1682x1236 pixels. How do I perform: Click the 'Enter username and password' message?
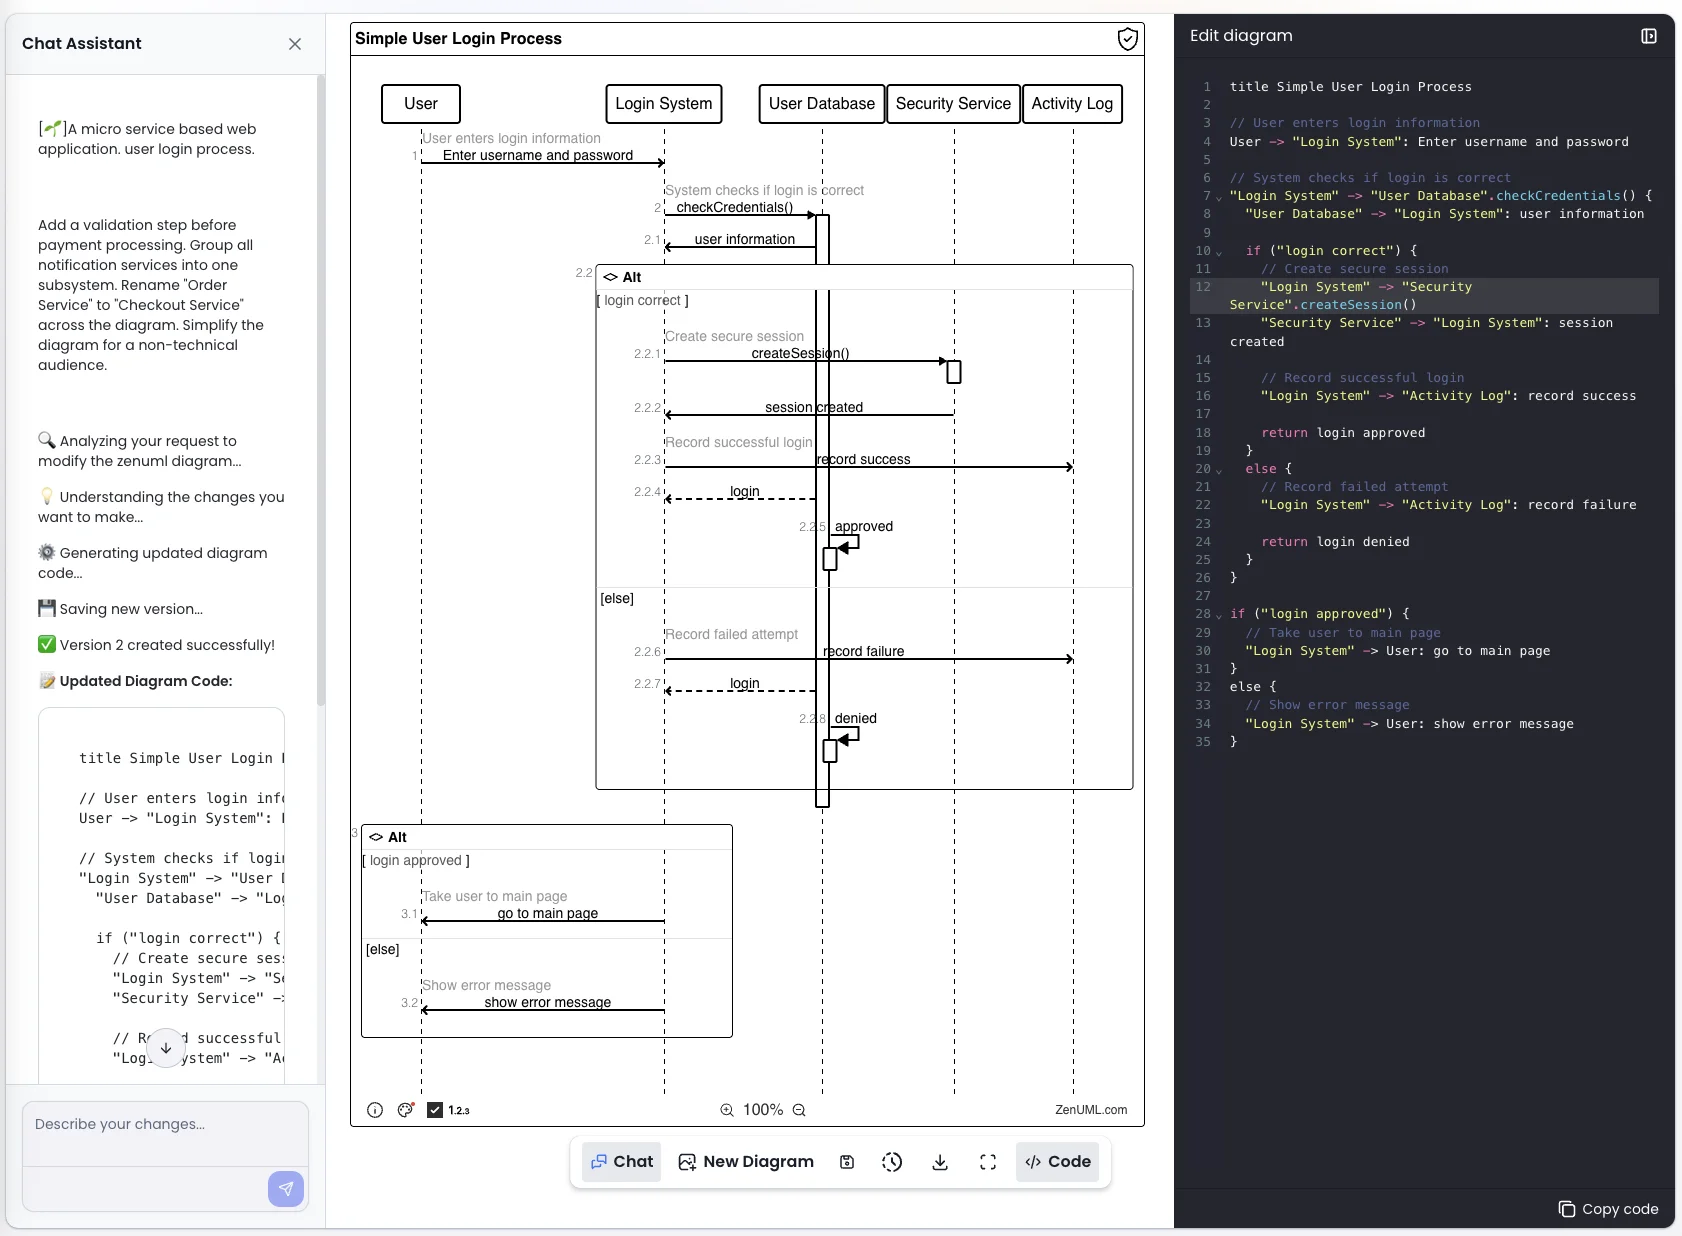coord(538,155)
